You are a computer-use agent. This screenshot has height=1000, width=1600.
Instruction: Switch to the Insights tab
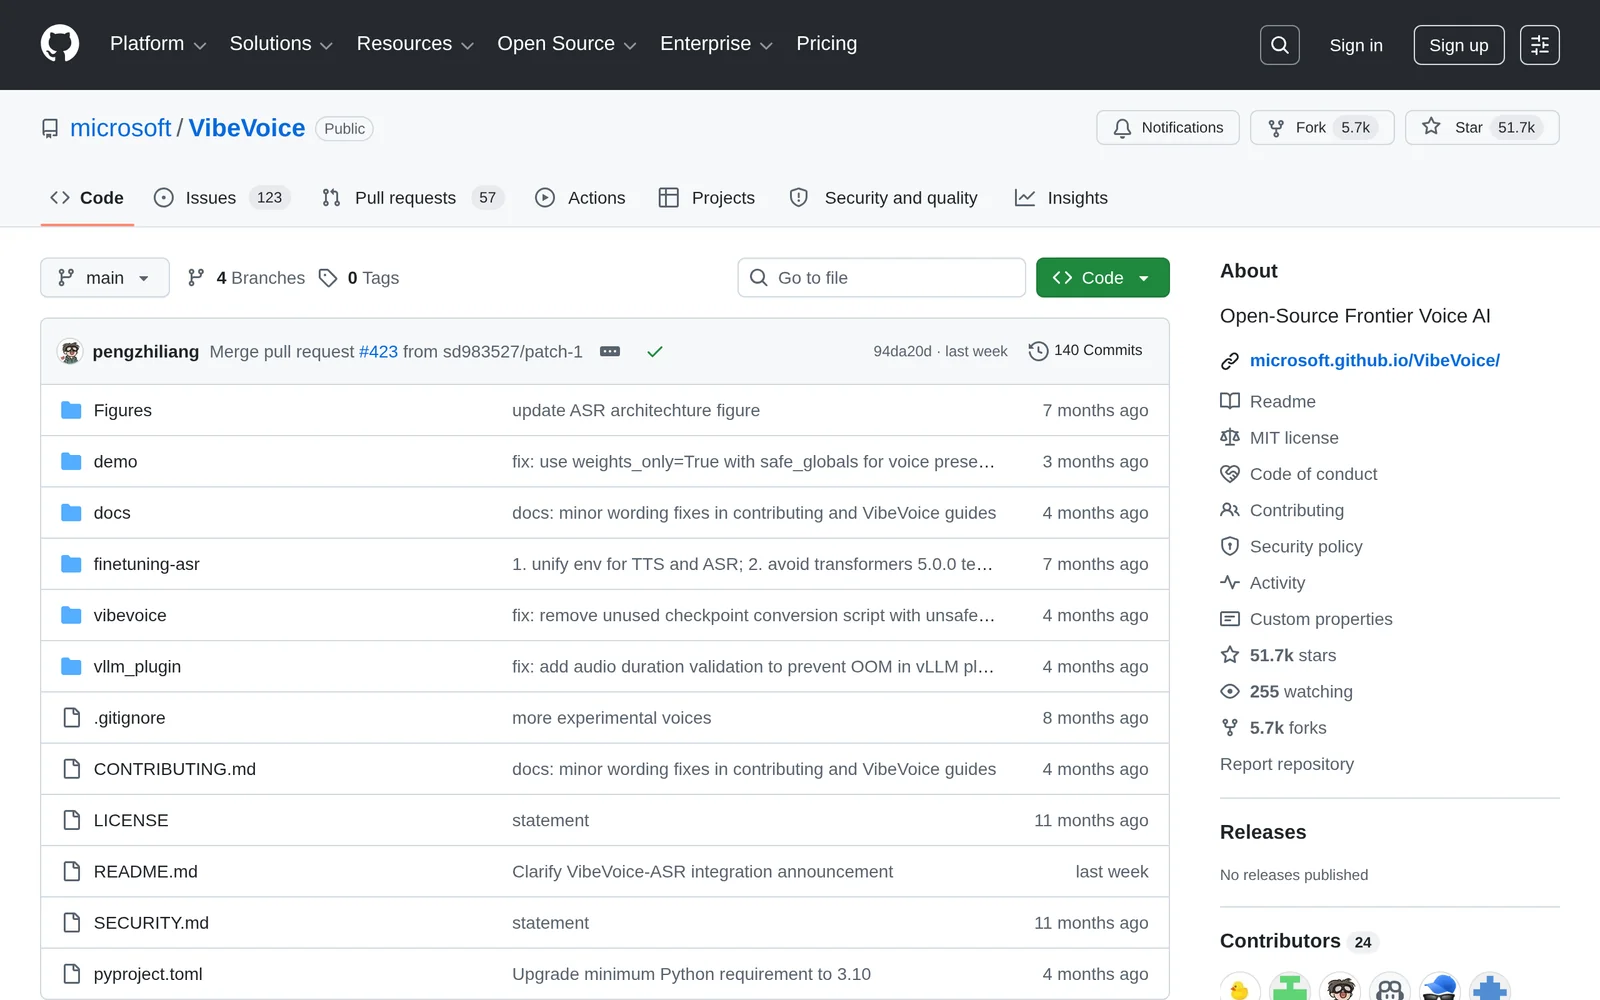coord(1062,198)
